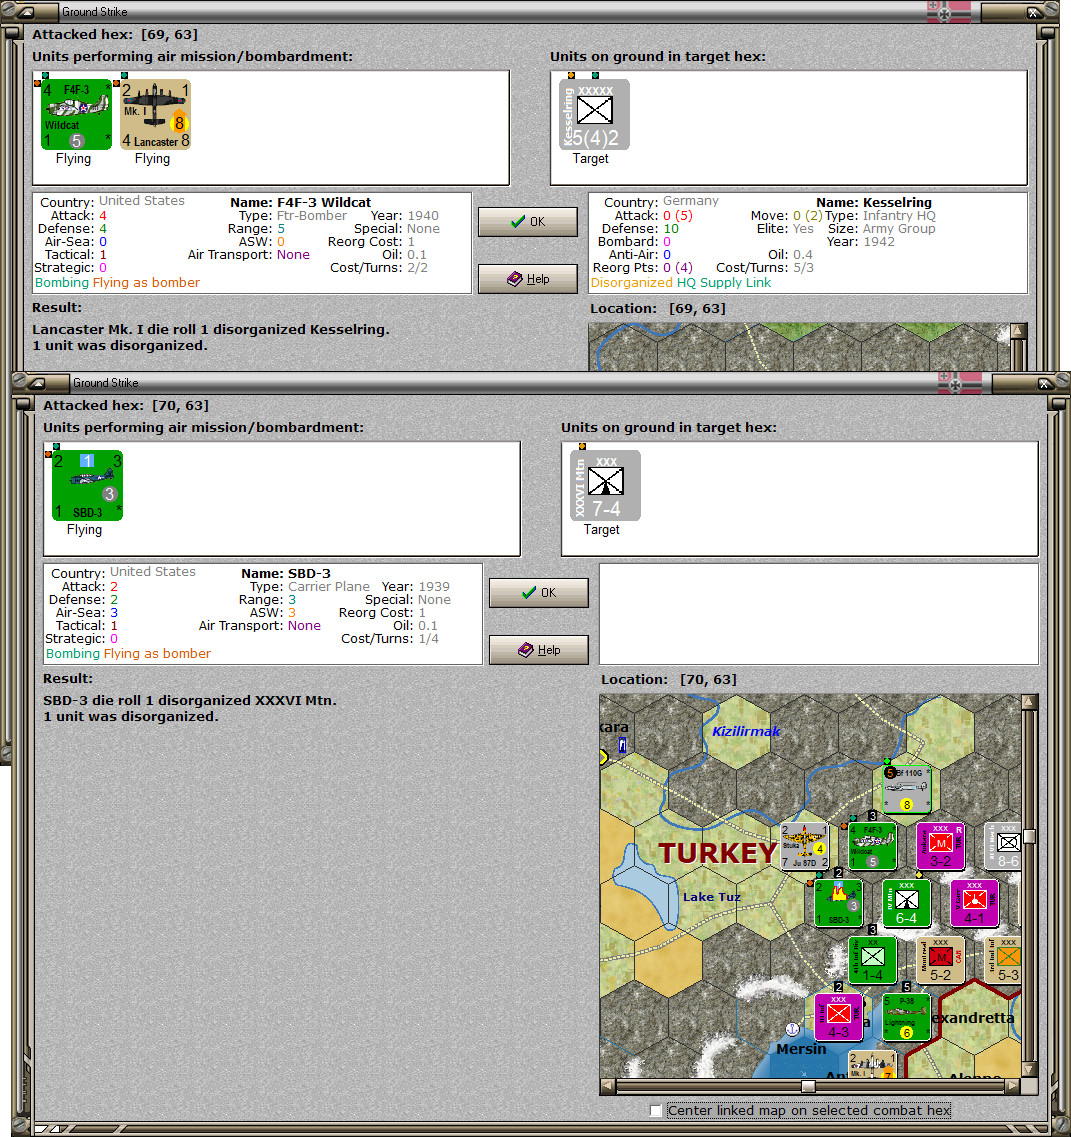
Task: Select the Lancaster Mk. I bomber counter in the mission list
Action: [155, 115]
